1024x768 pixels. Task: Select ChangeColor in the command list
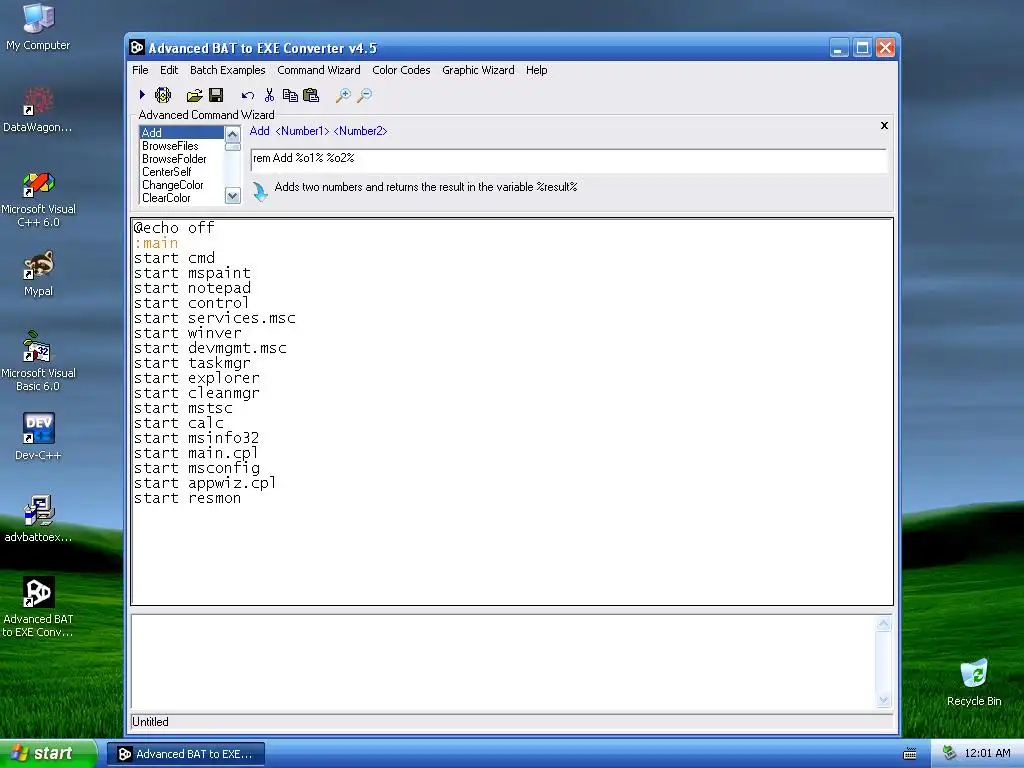tap(182, 185)
